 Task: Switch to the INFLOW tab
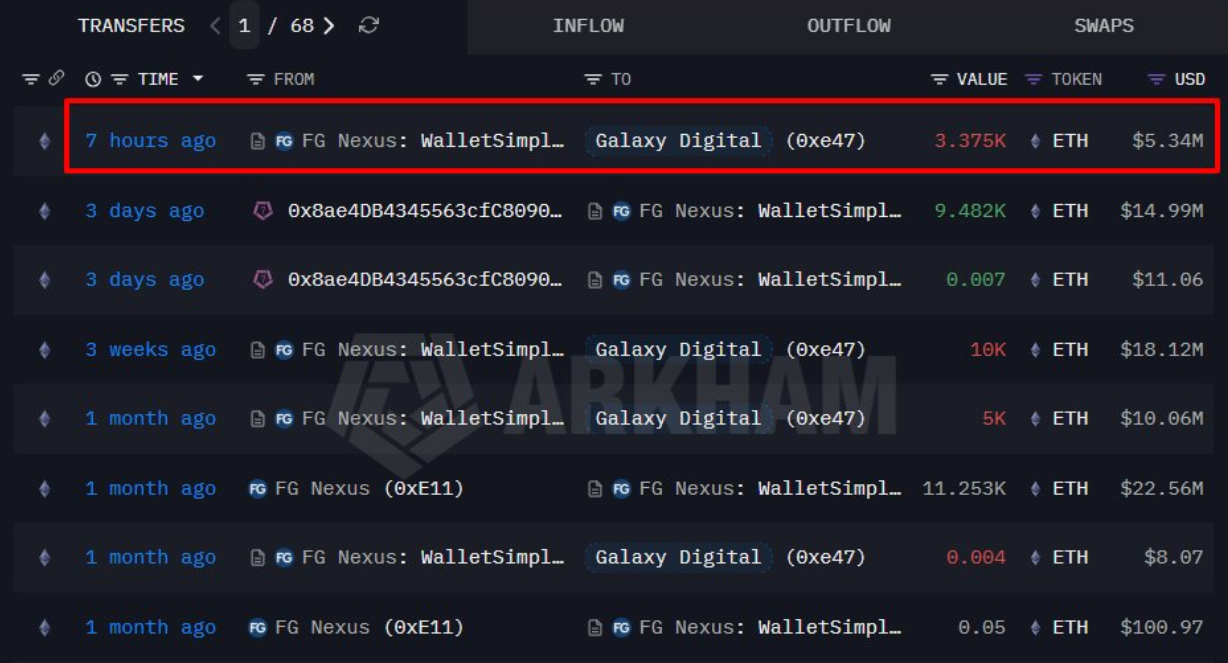588,26
